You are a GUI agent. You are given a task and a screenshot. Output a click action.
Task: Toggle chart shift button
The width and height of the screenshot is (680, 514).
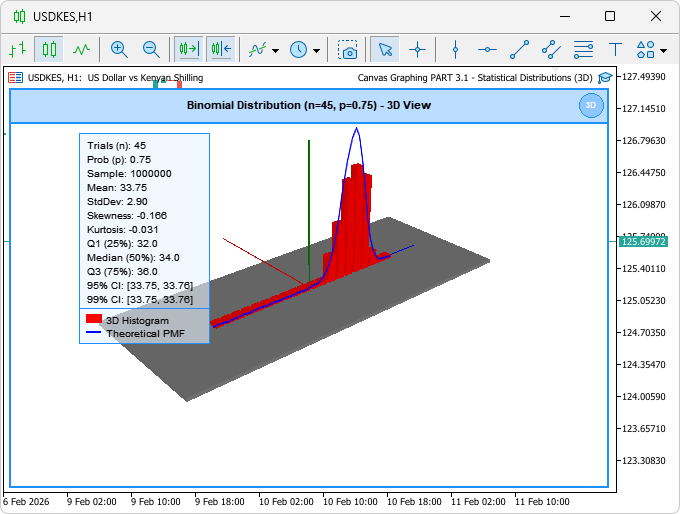click(221, 49)
